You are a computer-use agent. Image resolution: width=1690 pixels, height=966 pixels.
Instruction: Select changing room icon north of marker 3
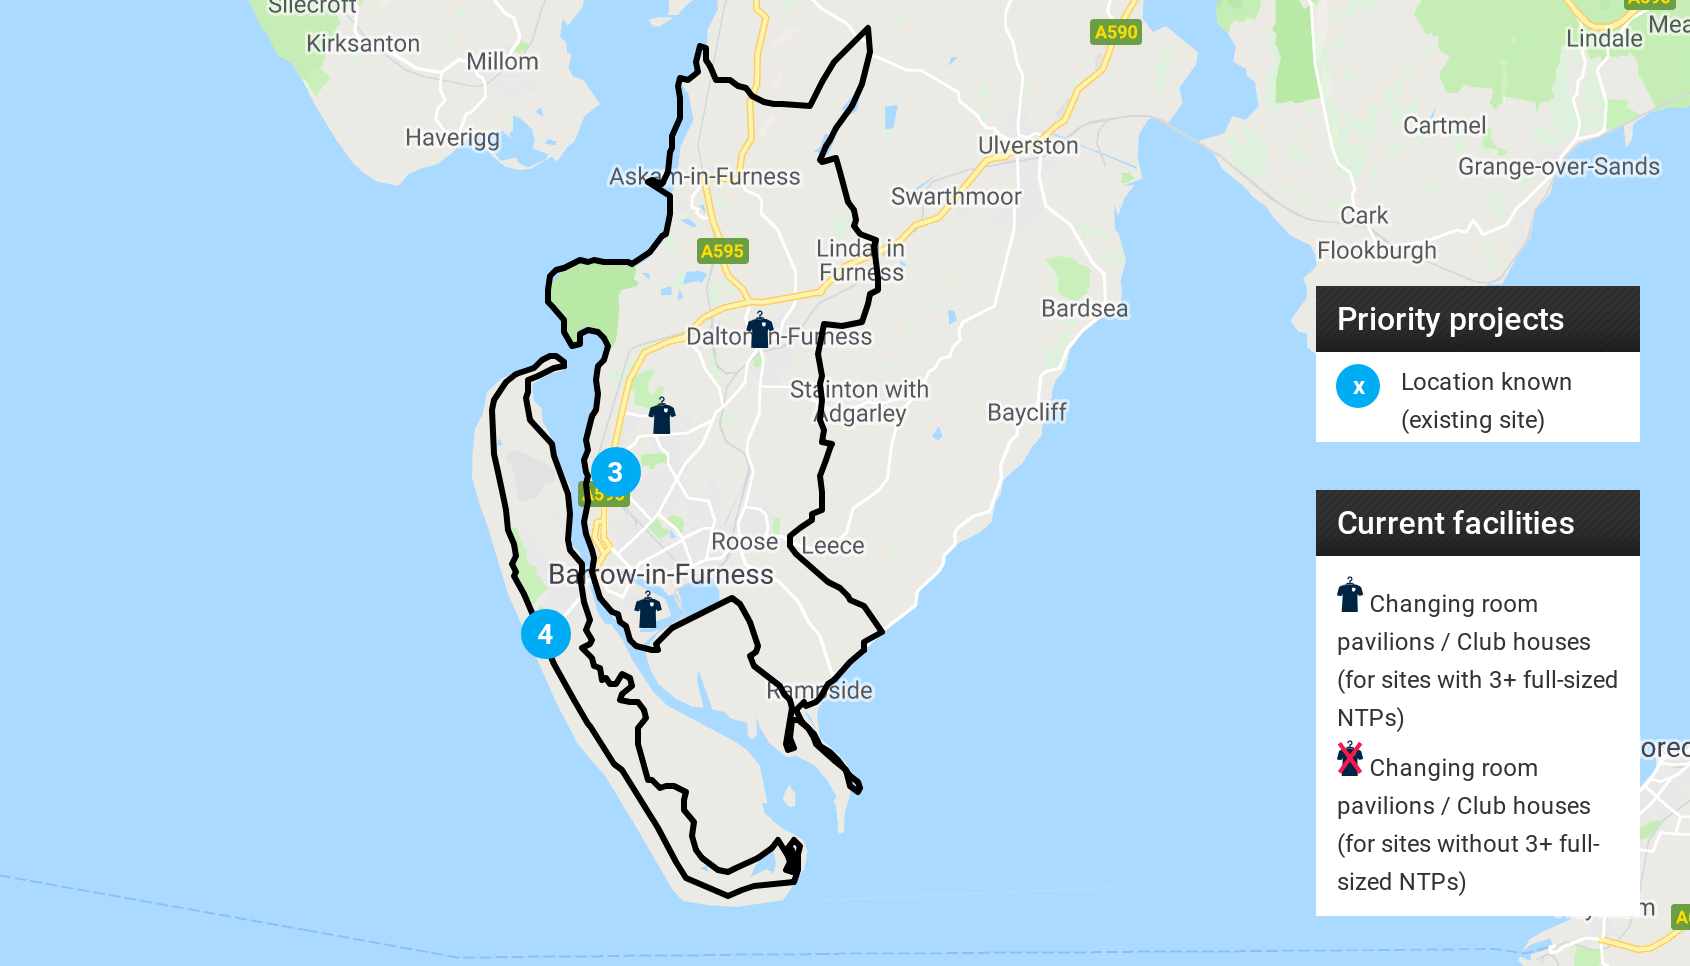click(662, 415)
